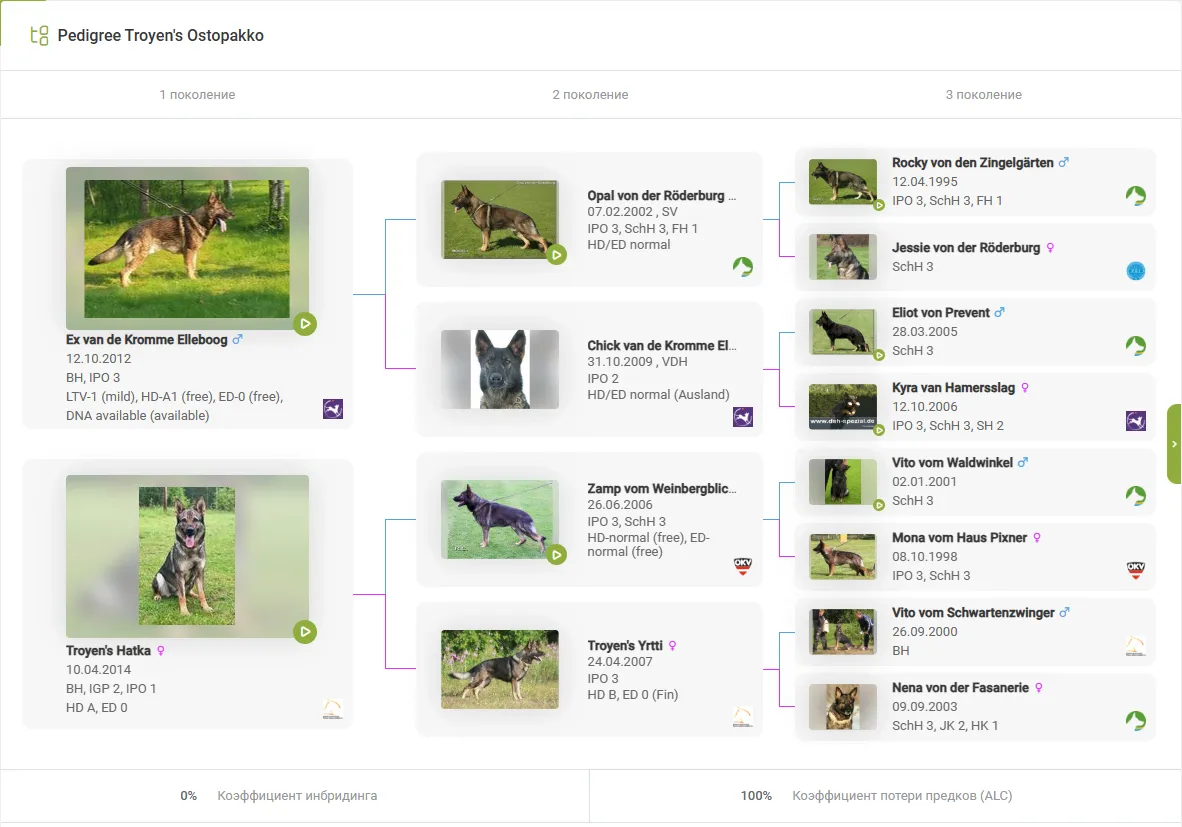Click OKV logo on Mona vom Haus Pixner

tap(1135, 571)
